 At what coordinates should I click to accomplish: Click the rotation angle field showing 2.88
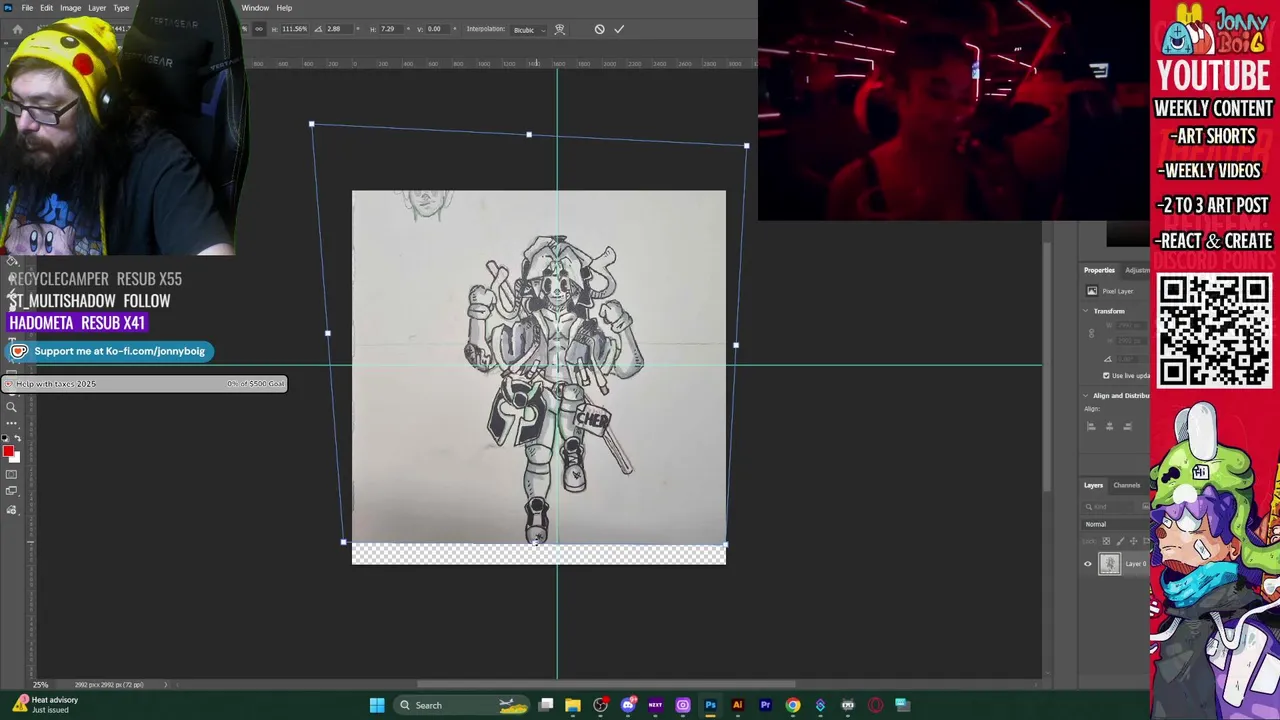tap(338, 29)
